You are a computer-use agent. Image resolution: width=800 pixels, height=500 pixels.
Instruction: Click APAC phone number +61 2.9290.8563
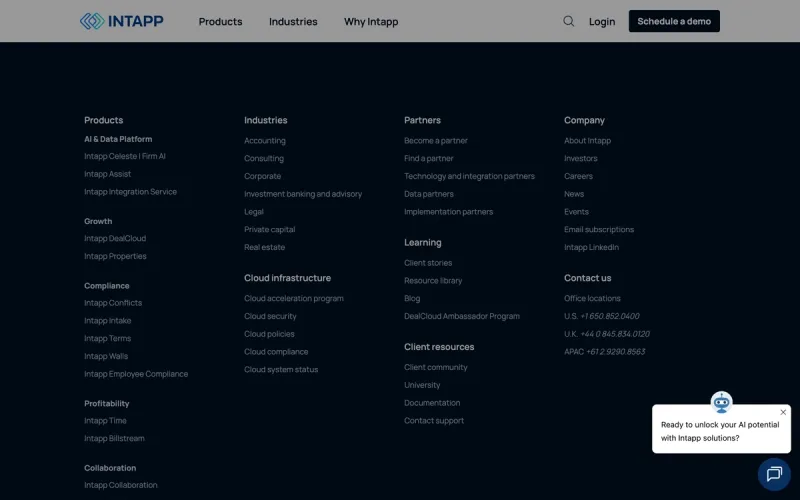coord(615,352)
